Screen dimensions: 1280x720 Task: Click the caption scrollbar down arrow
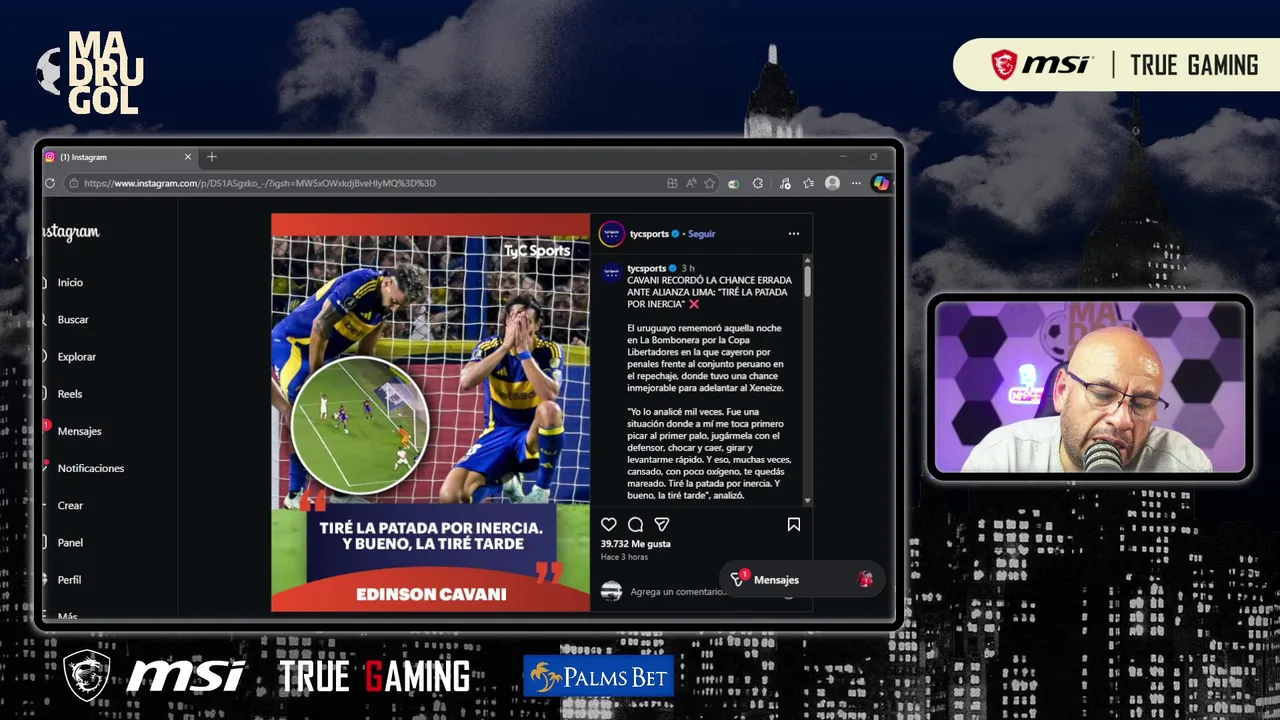(807, 501)
